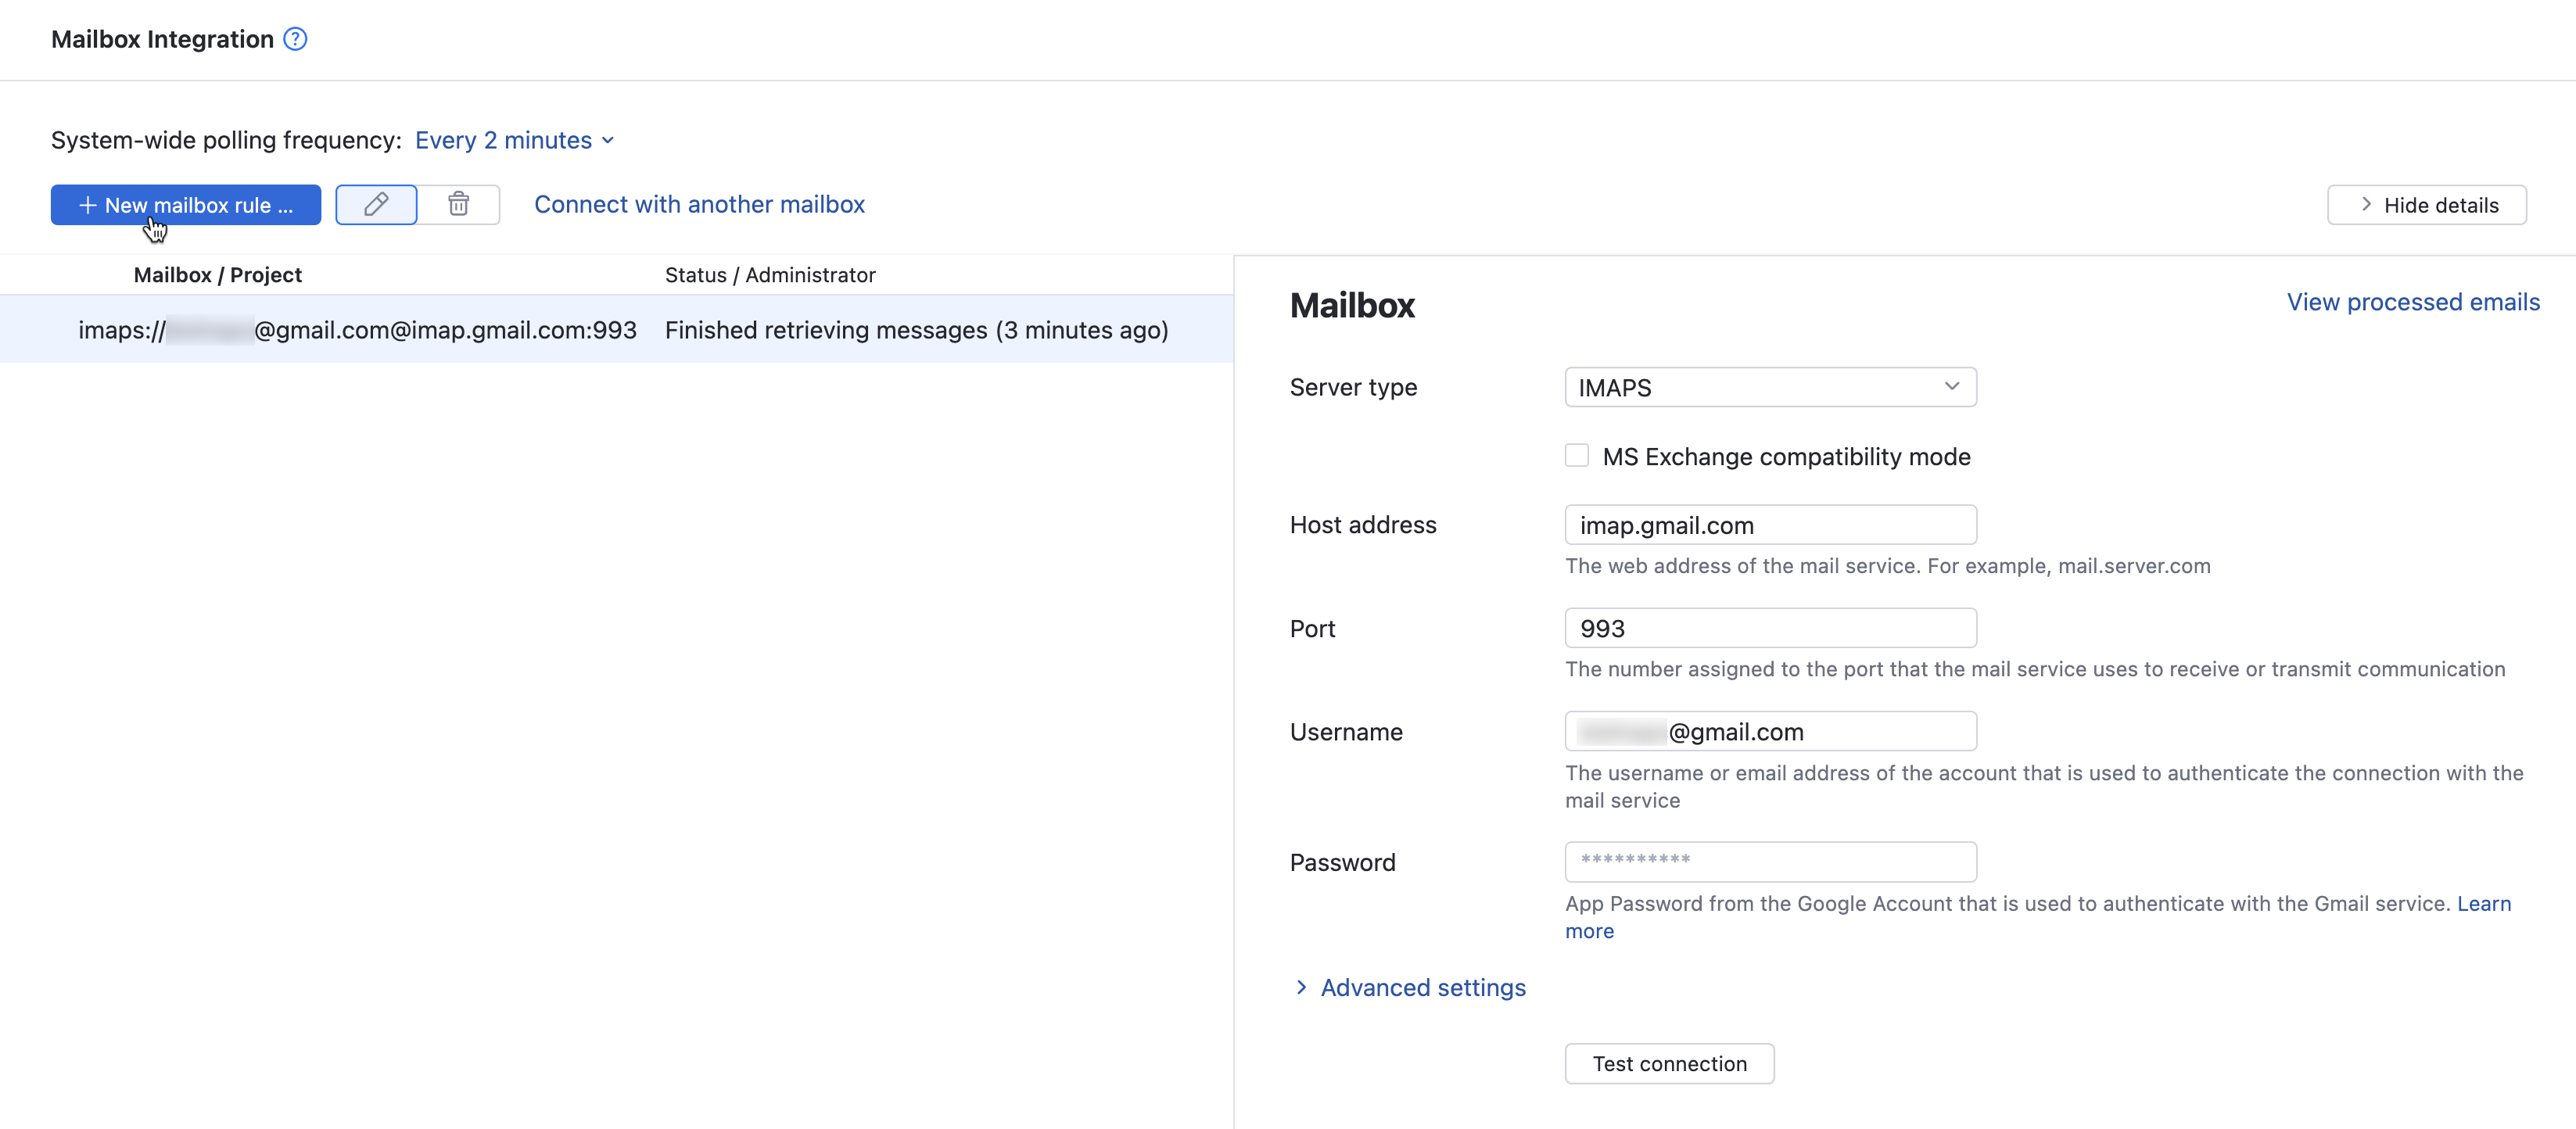Click the Host address input field

(1769, 525)
